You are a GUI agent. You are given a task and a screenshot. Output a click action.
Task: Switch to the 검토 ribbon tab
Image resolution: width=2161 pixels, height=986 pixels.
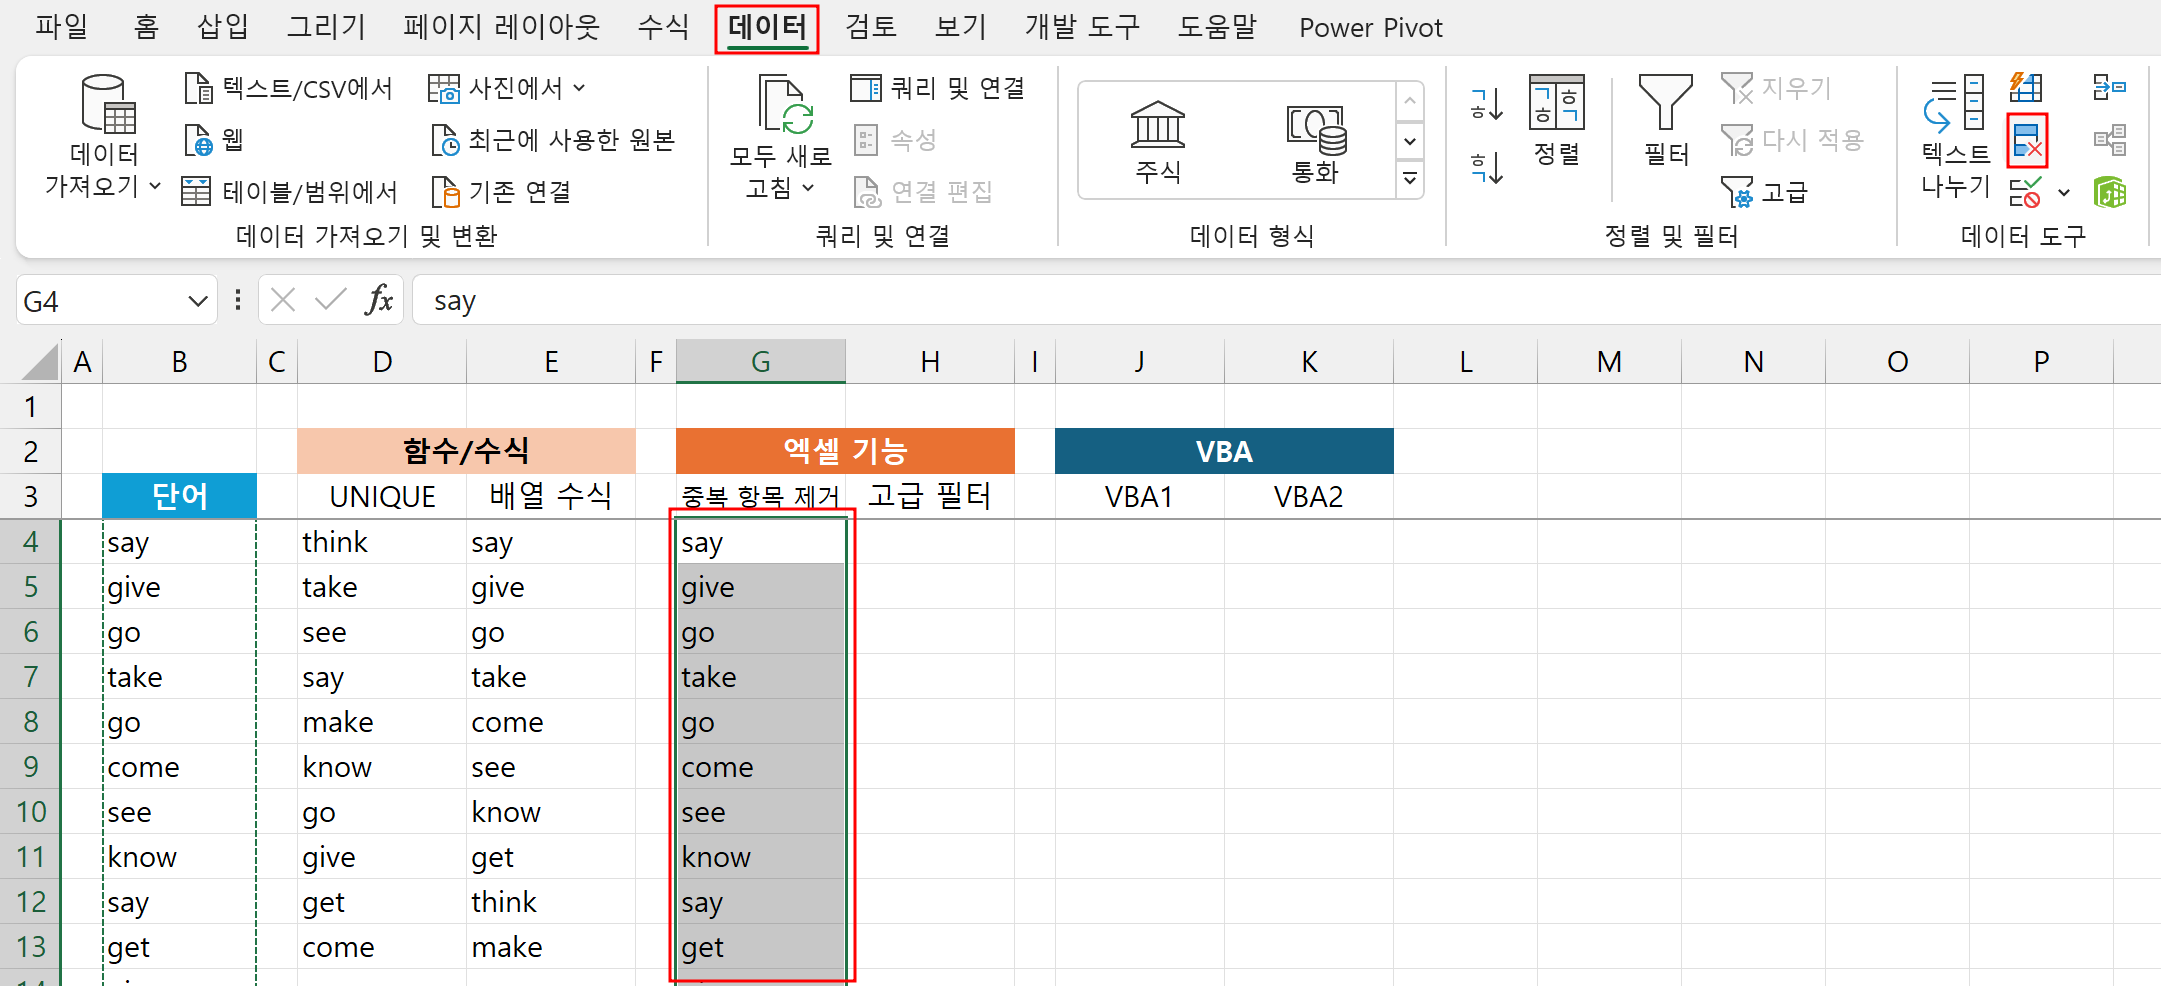[870, 27]
